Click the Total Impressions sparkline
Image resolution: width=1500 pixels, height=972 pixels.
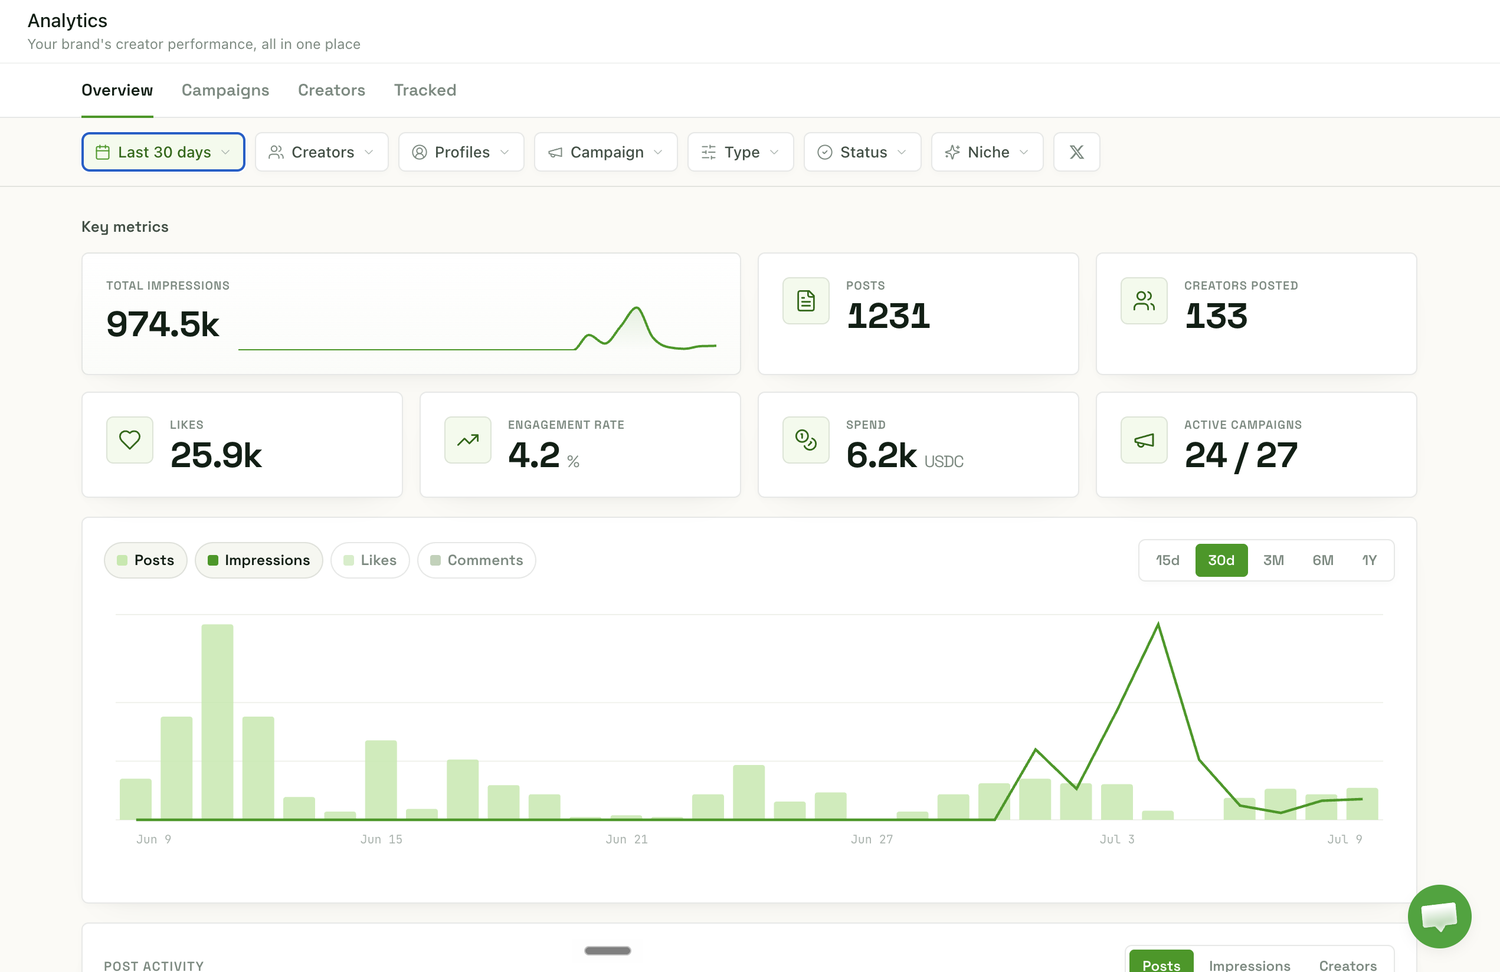click(477, 329)
